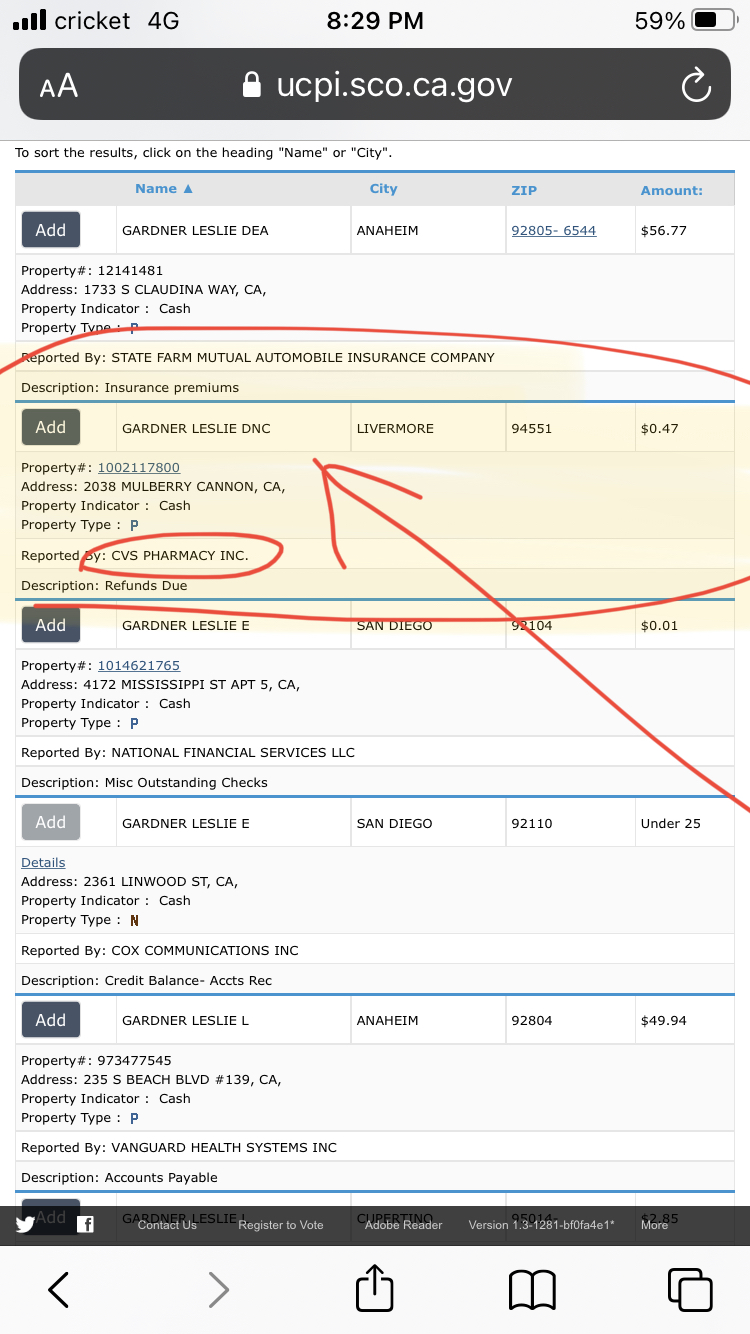The width and height of the screenshot is (750, 1334).
Task: Tap the Safari back arrow
Action: coord(59,1290)
